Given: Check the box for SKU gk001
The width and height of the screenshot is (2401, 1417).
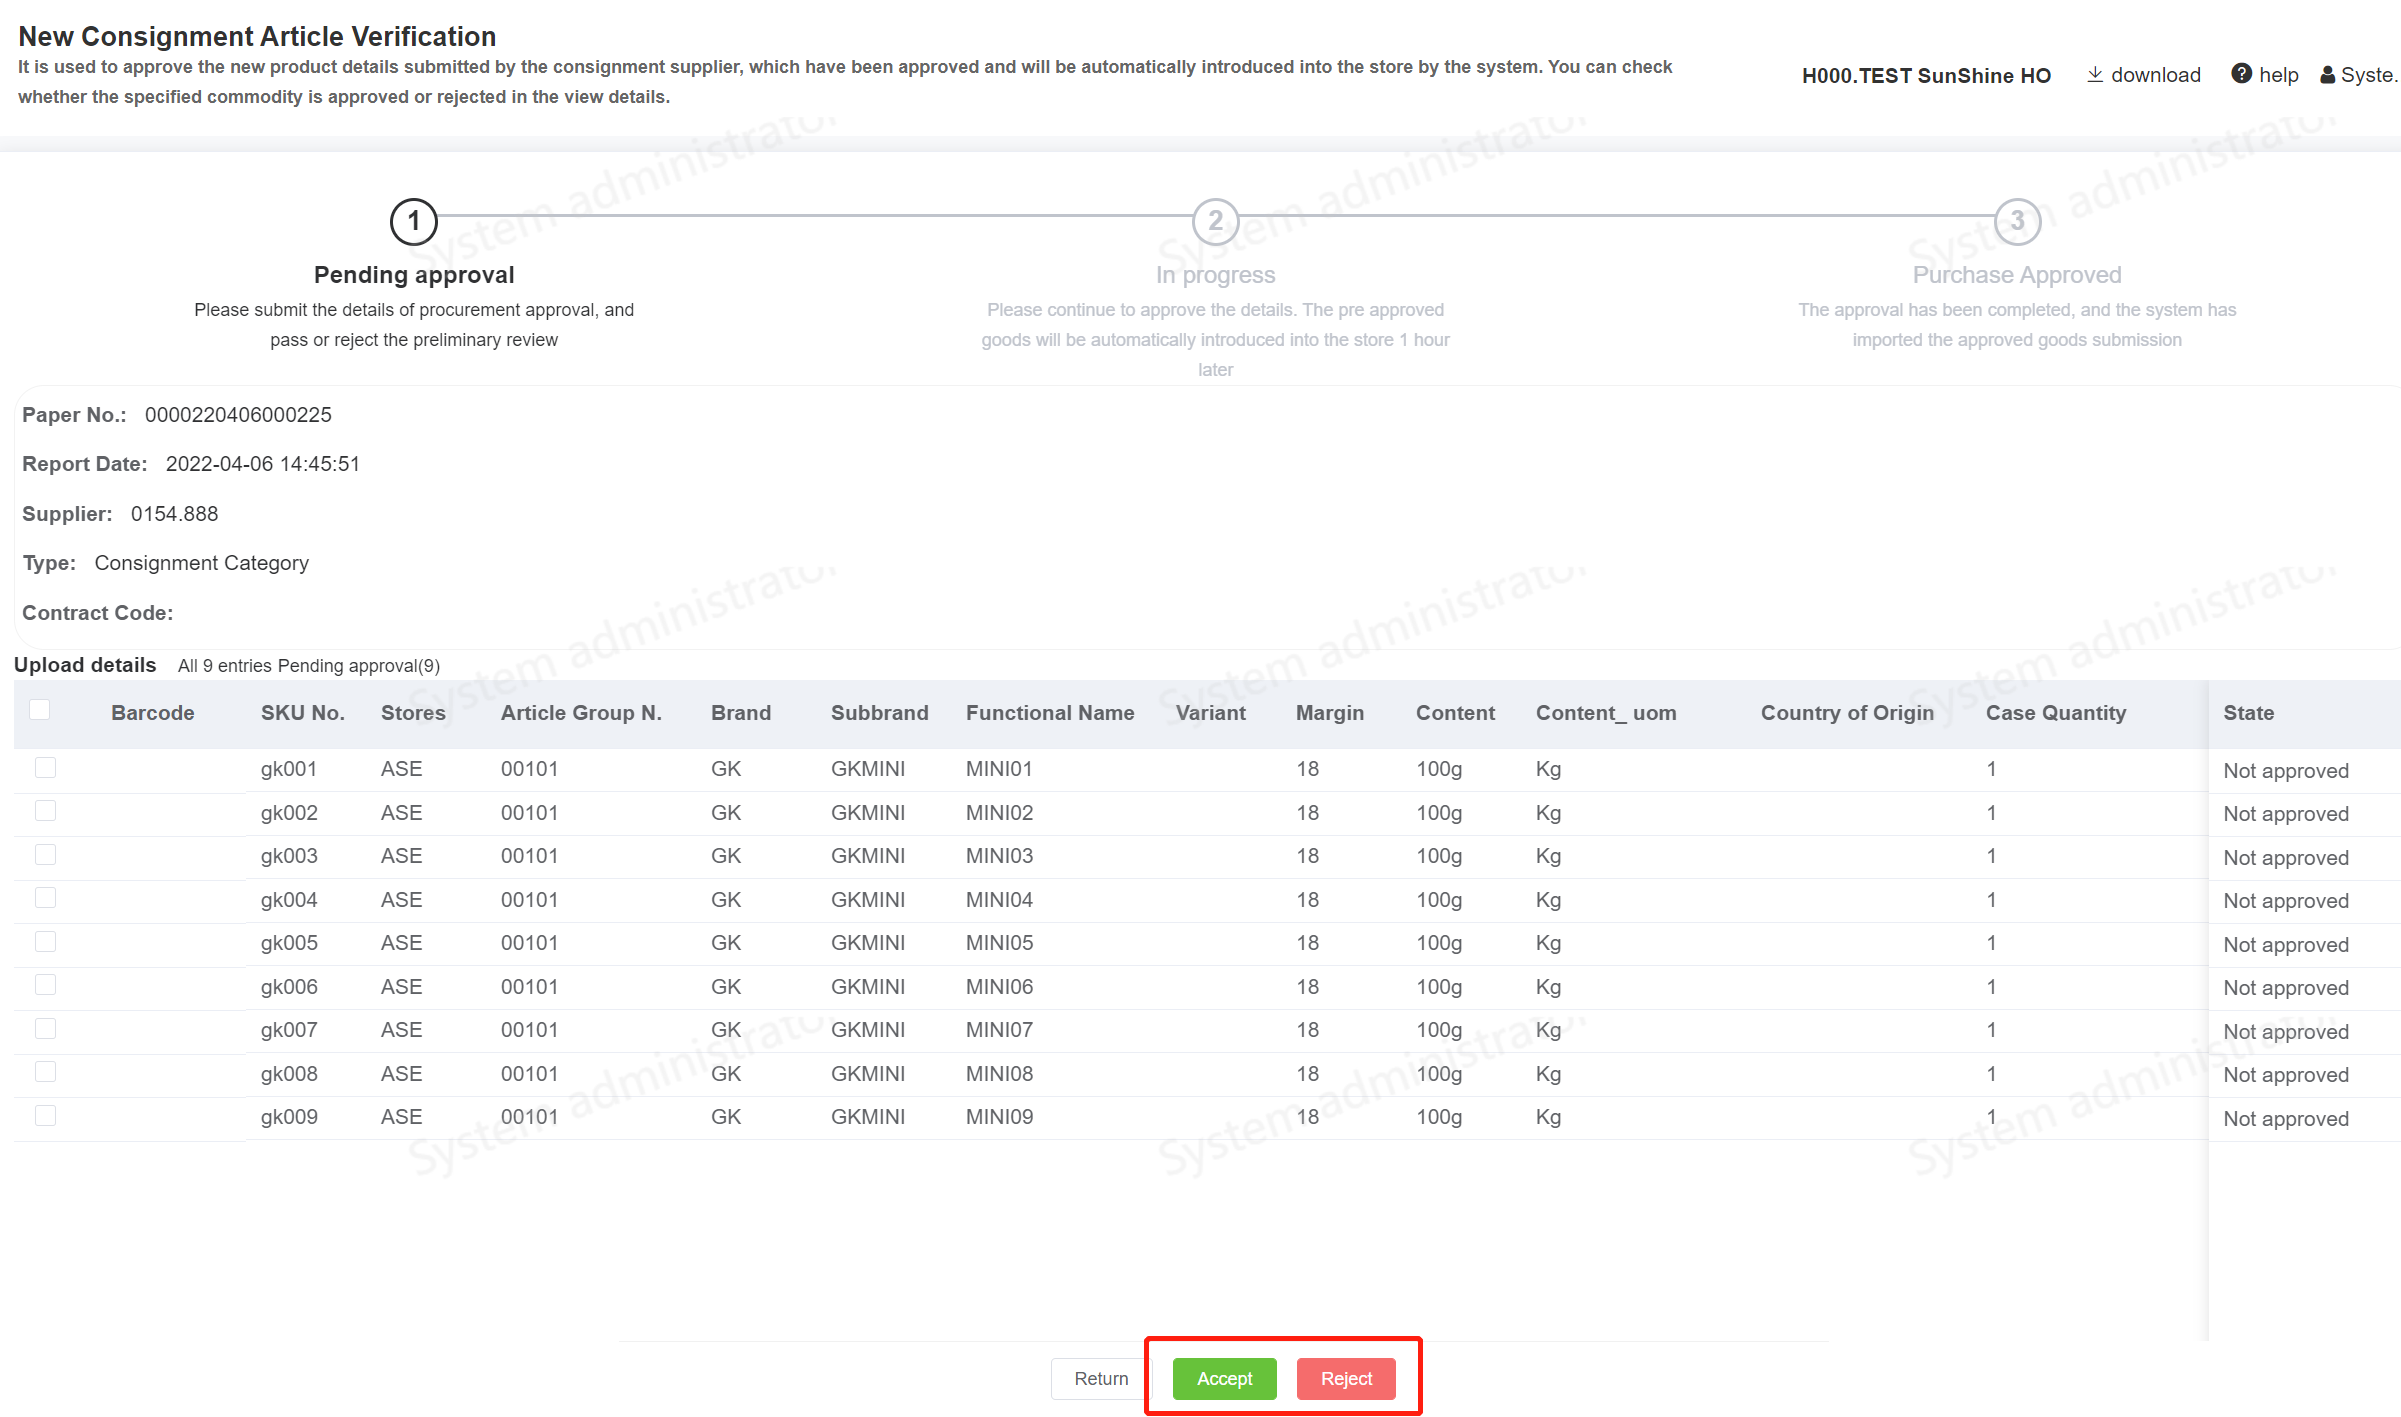Looking at the screenshot, I should point(45,768).
